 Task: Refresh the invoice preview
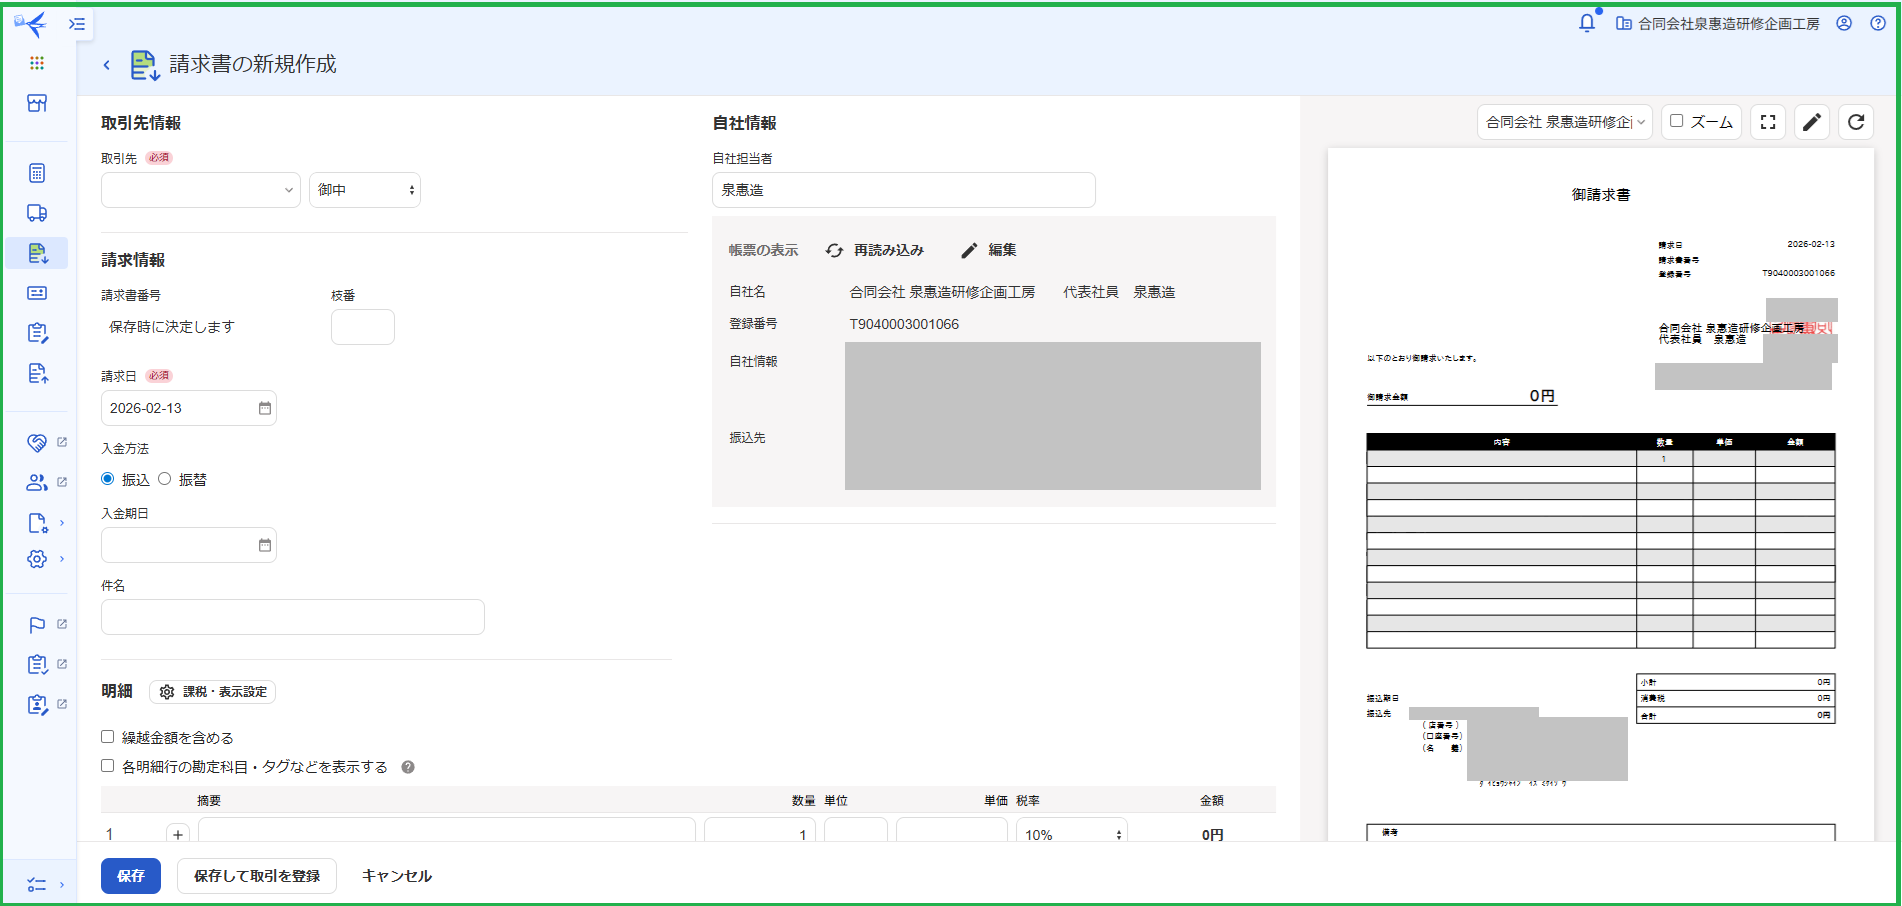pyautogui.click(x=1856, y=122)
